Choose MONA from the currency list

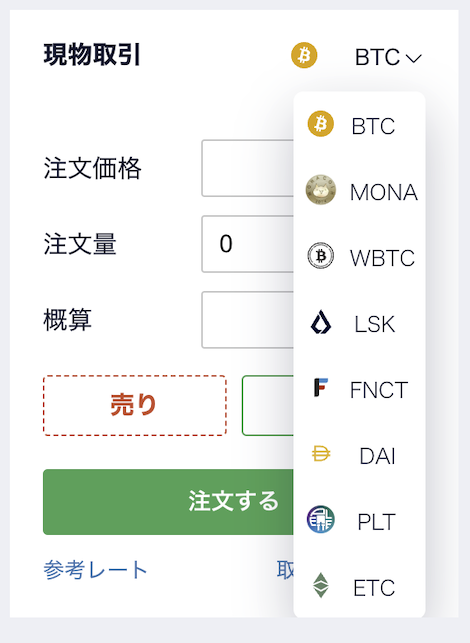(359, 191)
